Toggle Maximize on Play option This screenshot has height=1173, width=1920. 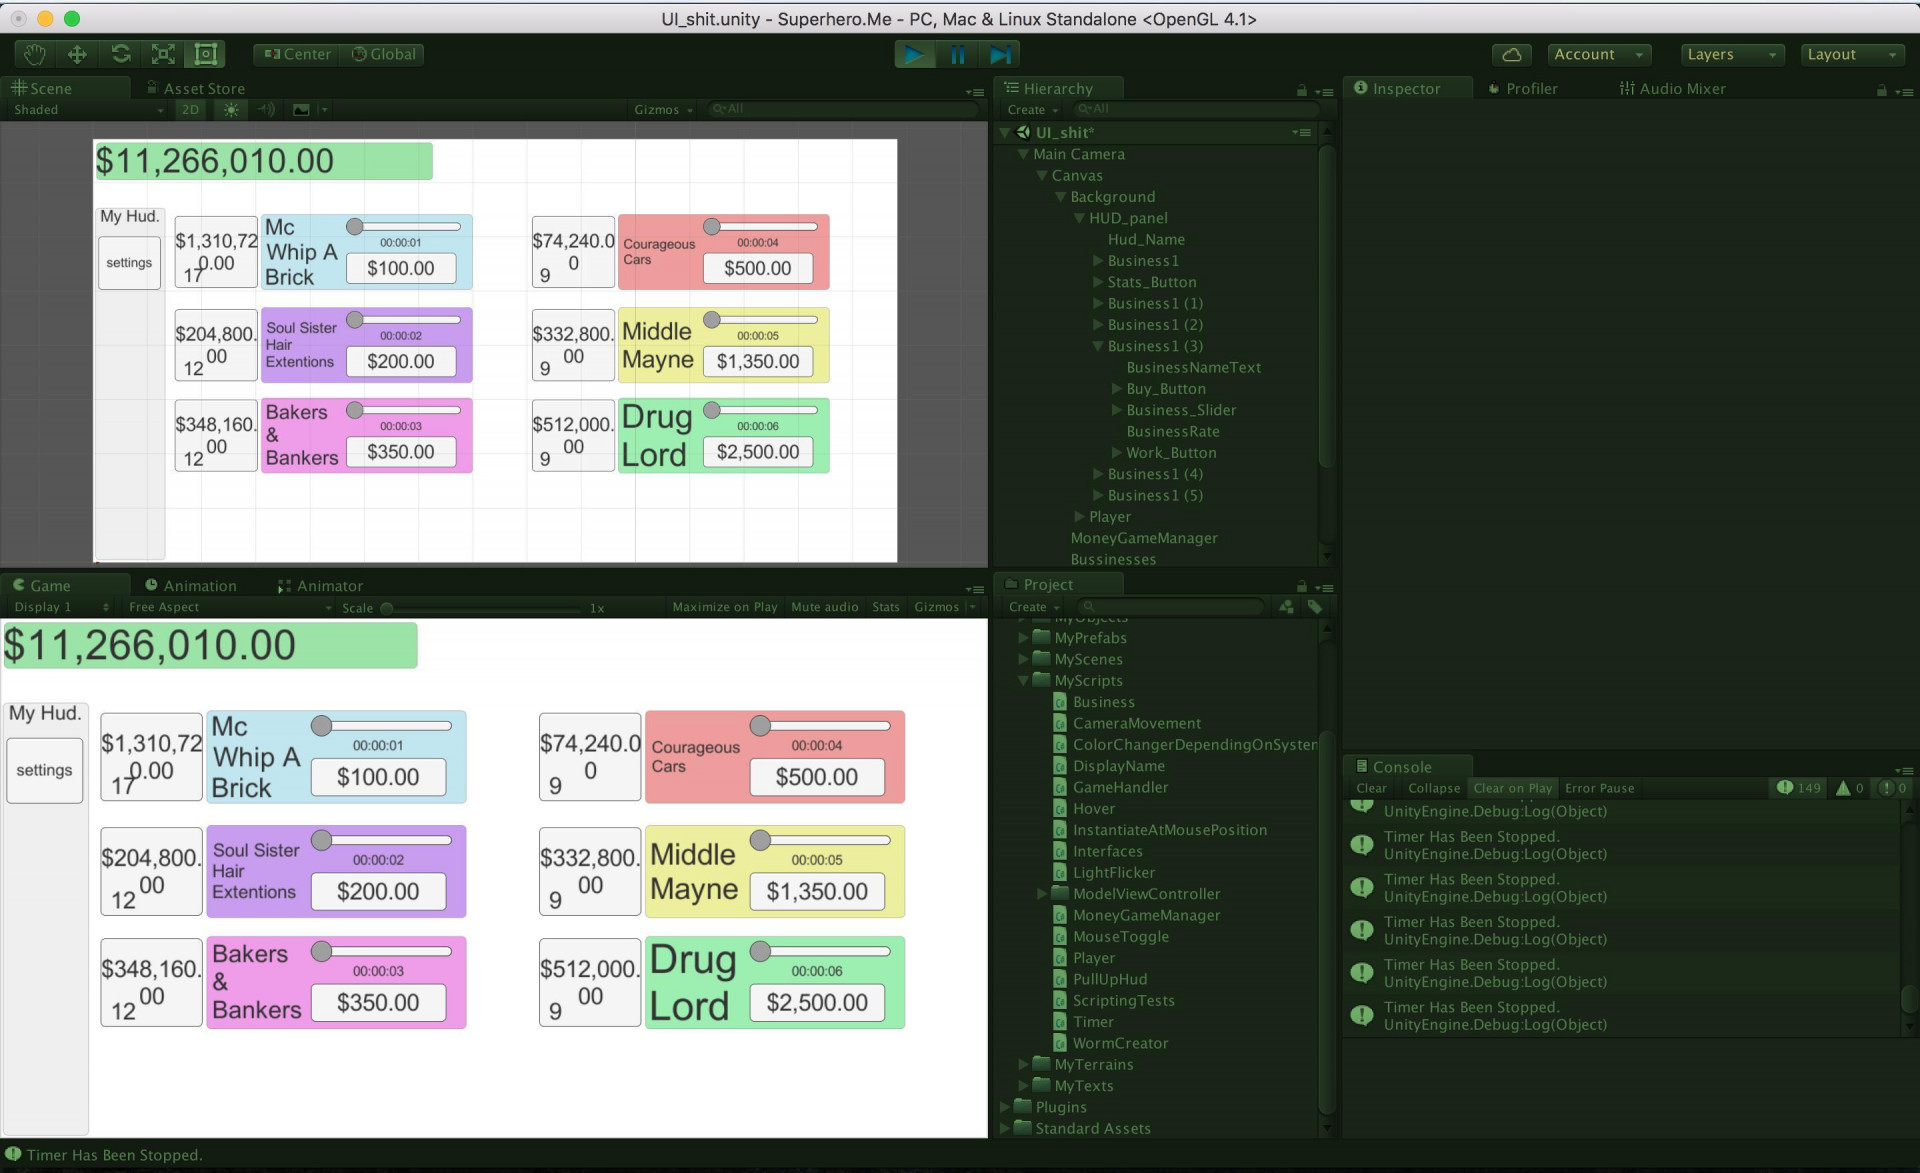(x=724, y=607)
